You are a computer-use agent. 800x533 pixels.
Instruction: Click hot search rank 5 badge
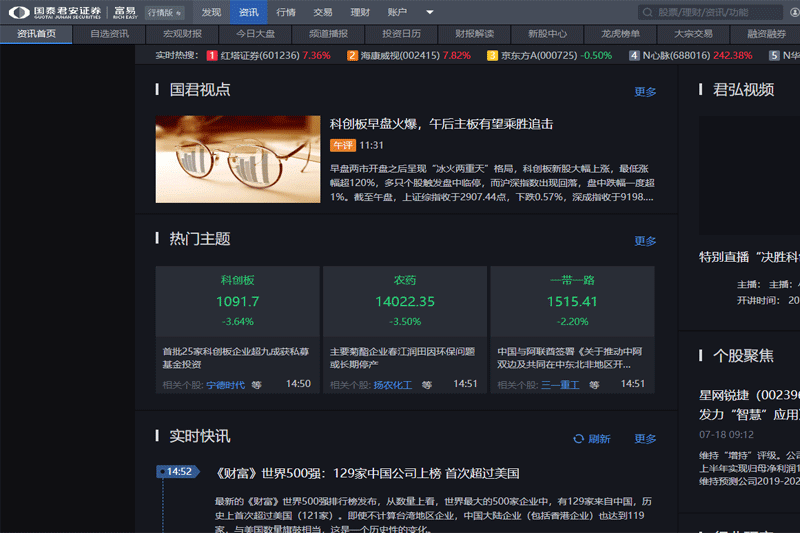pyautogui.click(x=774, y=56)
